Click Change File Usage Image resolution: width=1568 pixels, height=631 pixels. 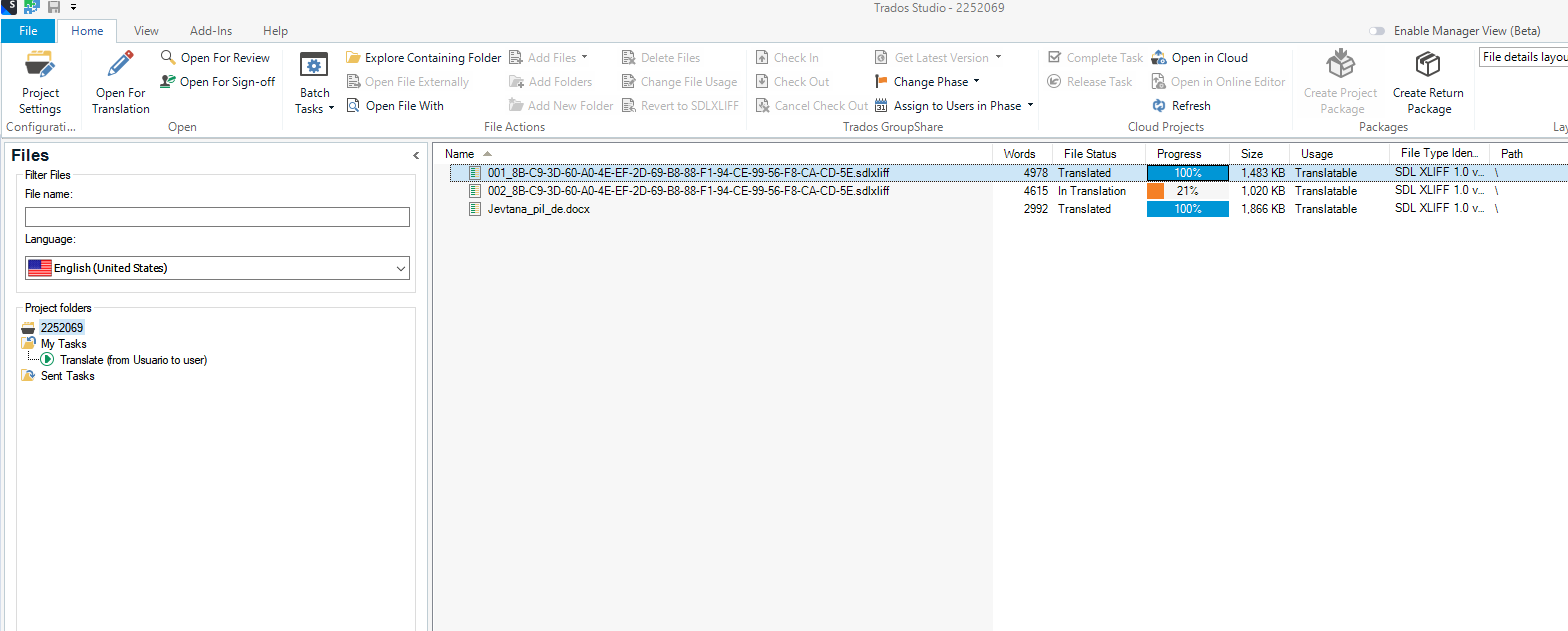coord(679,82)
